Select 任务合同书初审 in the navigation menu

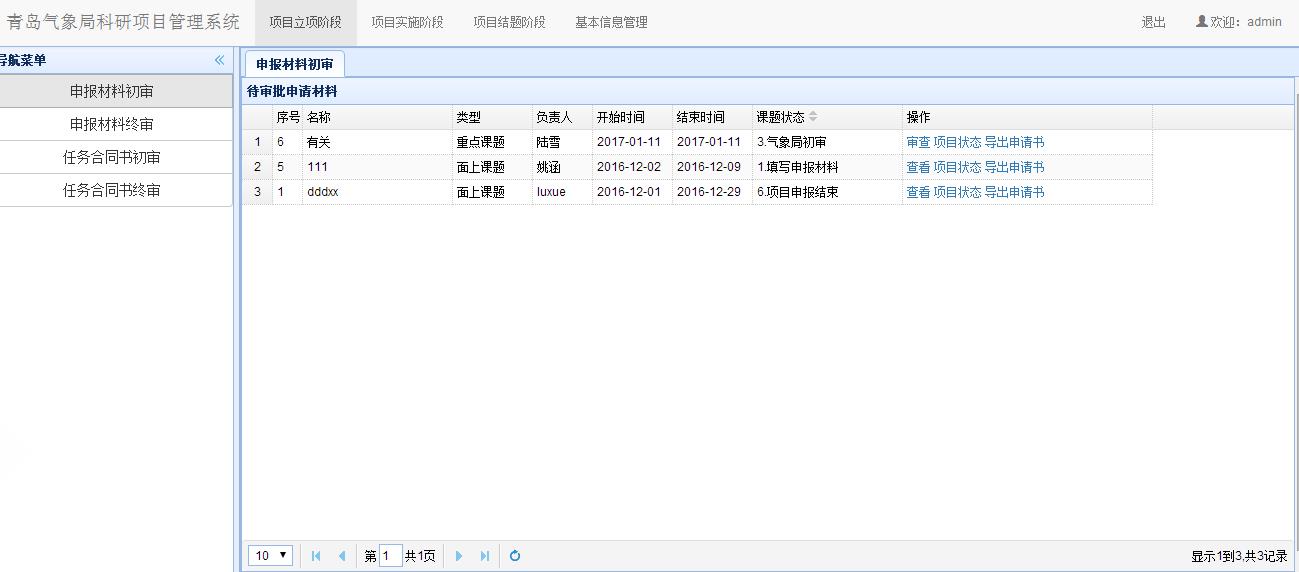pos(112,157)
